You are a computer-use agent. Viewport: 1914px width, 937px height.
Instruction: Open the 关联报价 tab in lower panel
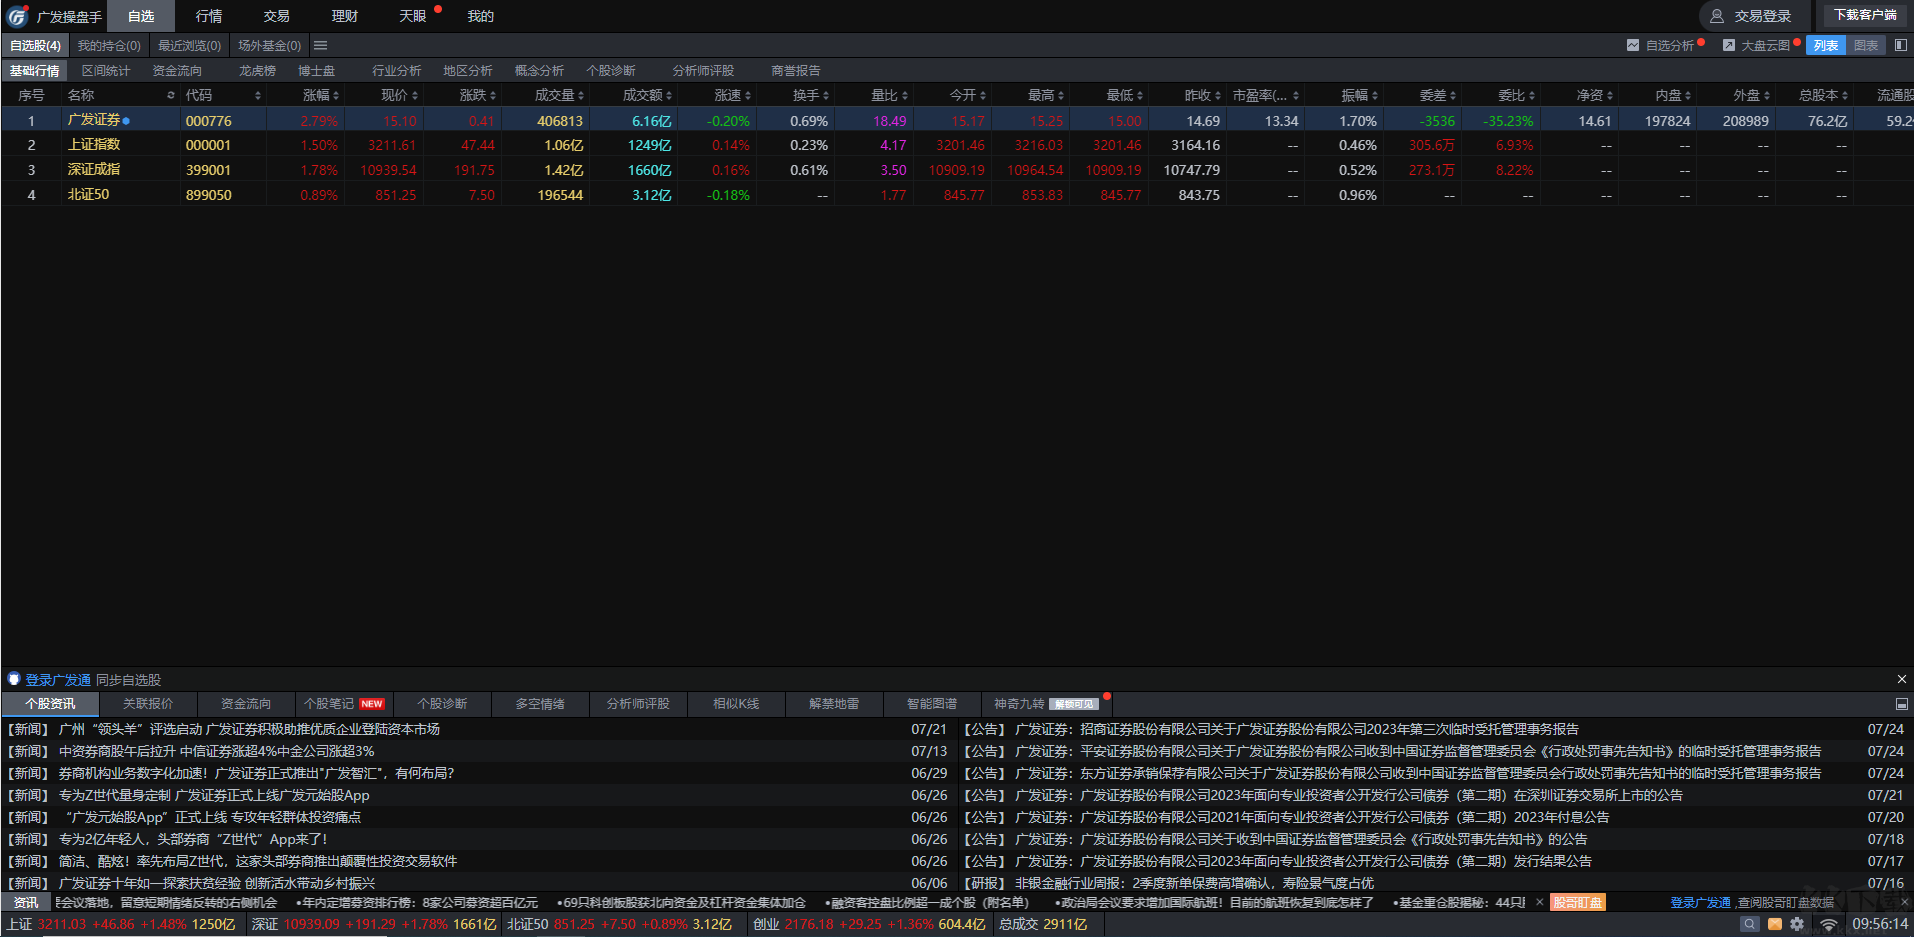(148, 704)
